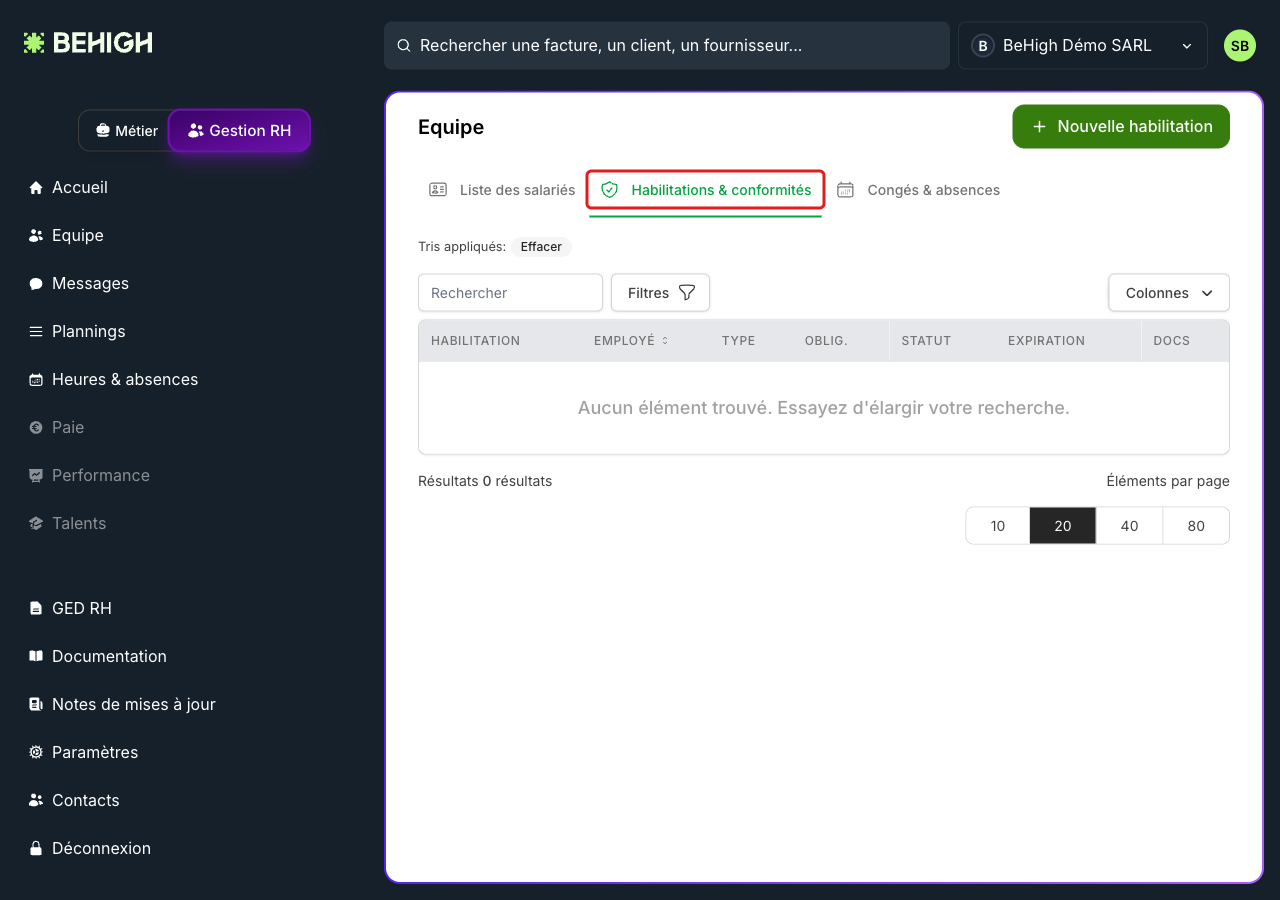The image size is (1280, 900).
Task: Click the Paramètres gear icon
Action: coord(36,752)
